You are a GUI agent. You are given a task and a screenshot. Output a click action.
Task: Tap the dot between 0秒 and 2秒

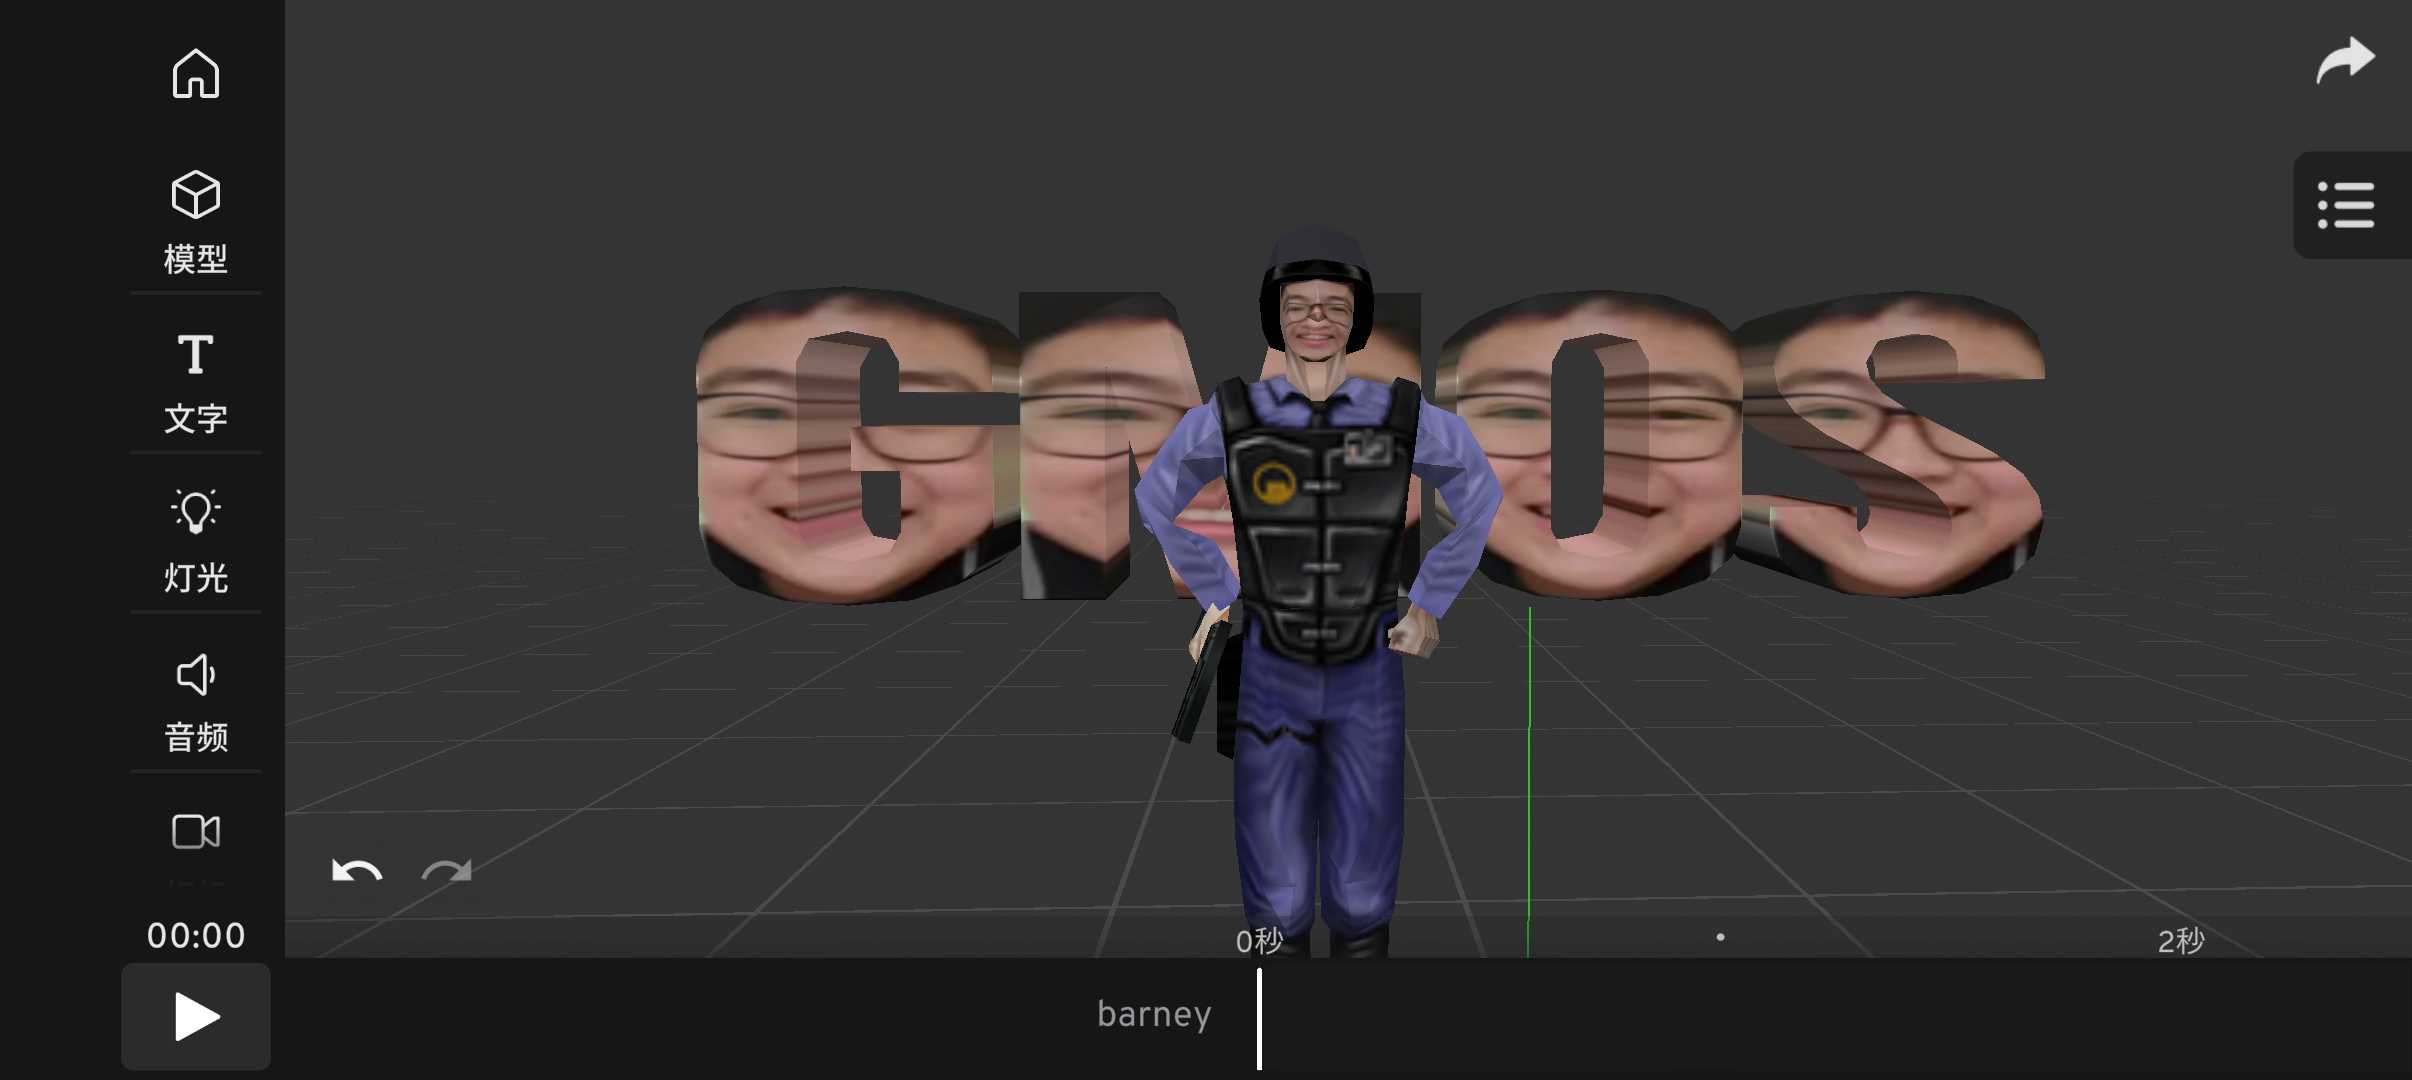[1720, 937]
